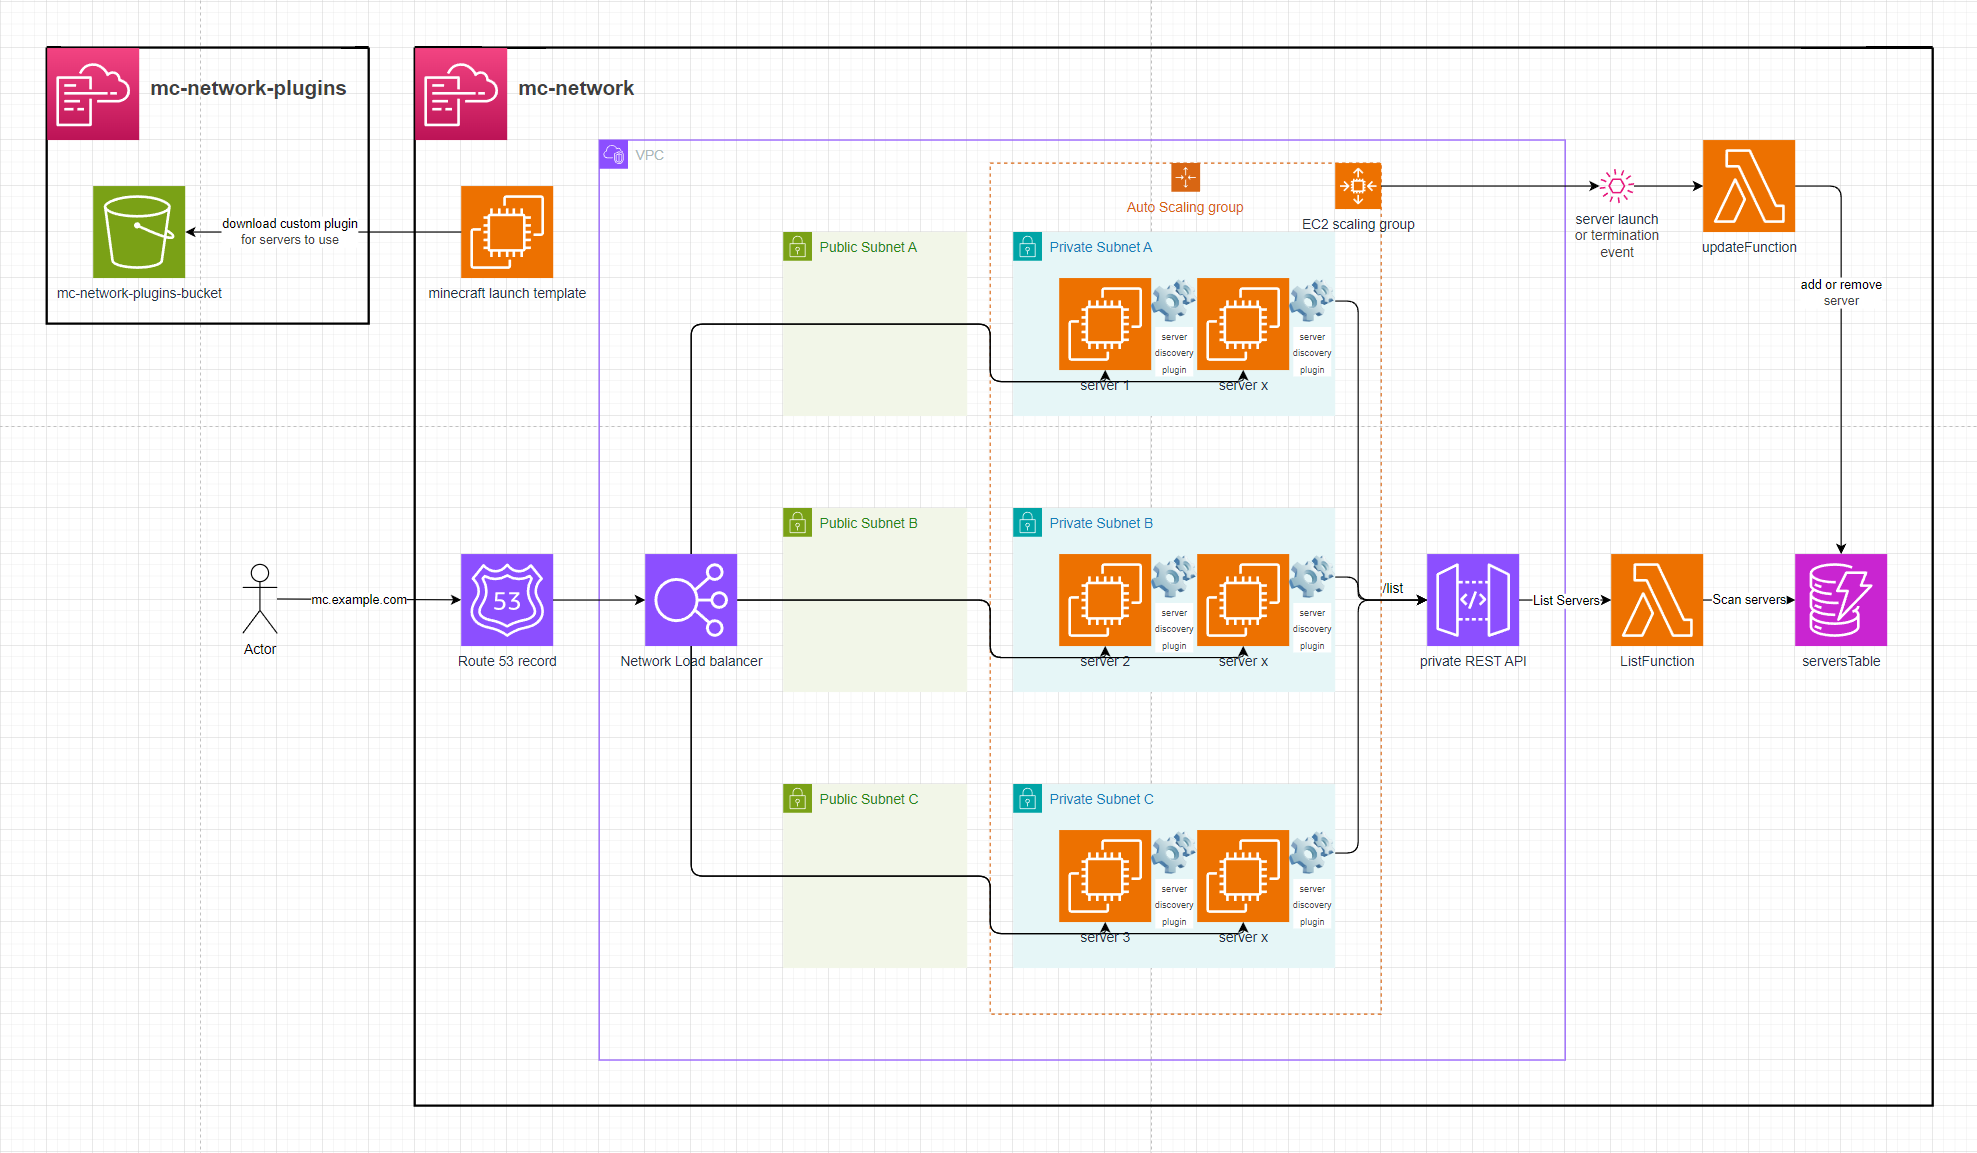Click the Scan servers edge label
This screenshot has width=1977, height=1153.
[1749, 600]
